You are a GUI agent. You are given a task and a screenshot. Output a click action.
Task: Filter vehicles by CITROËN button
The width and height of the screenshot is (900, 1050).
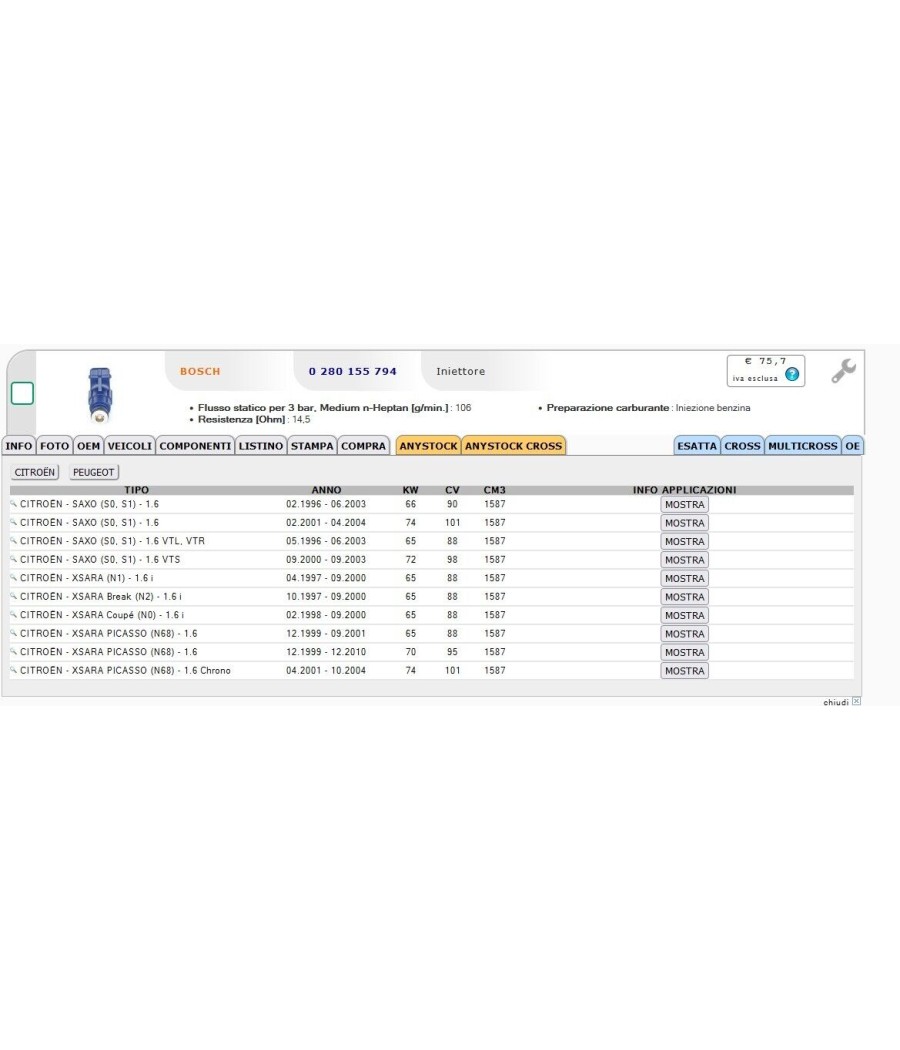click(35, 472)
